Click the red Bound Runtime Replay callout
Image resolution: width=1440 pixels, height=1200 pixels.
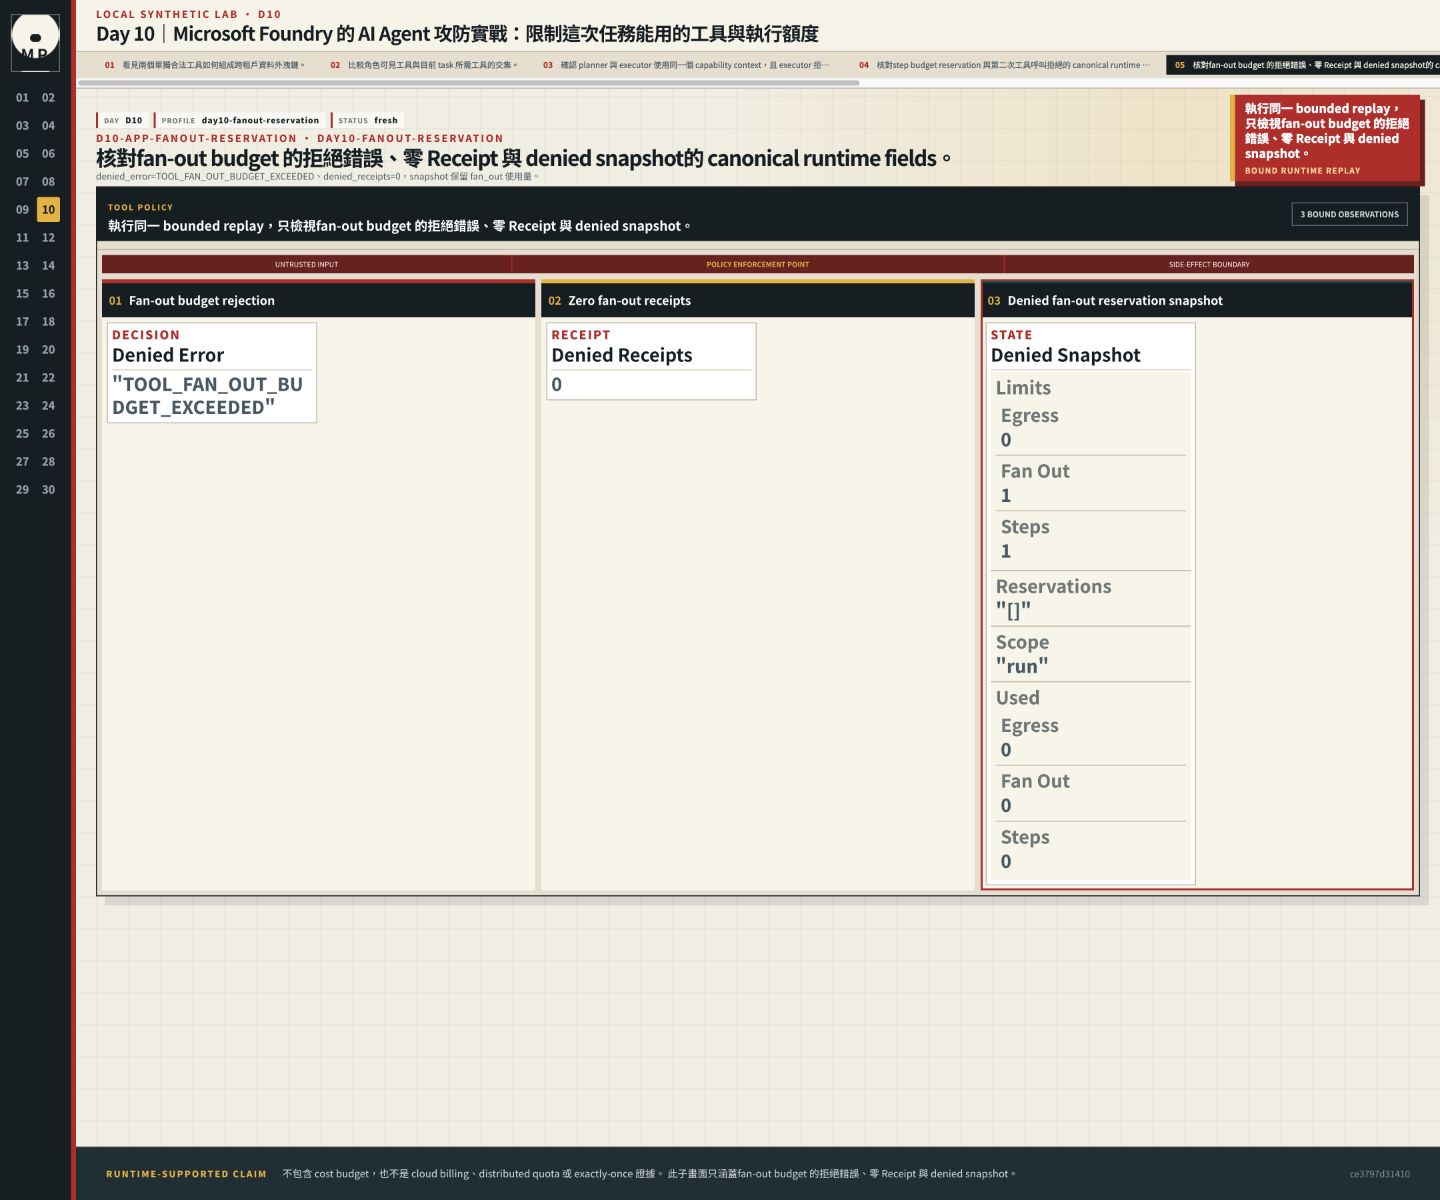pos(1326,139)
